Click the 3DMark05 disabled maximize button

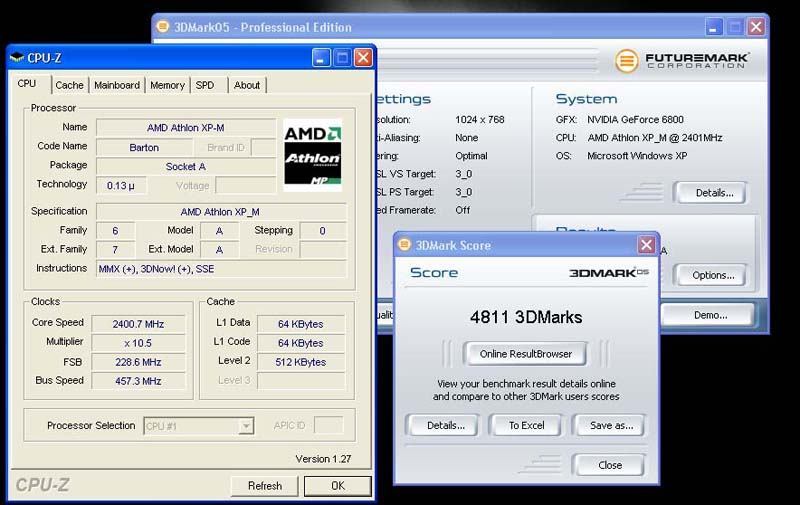pyautogui.click(x=735, y=27)
